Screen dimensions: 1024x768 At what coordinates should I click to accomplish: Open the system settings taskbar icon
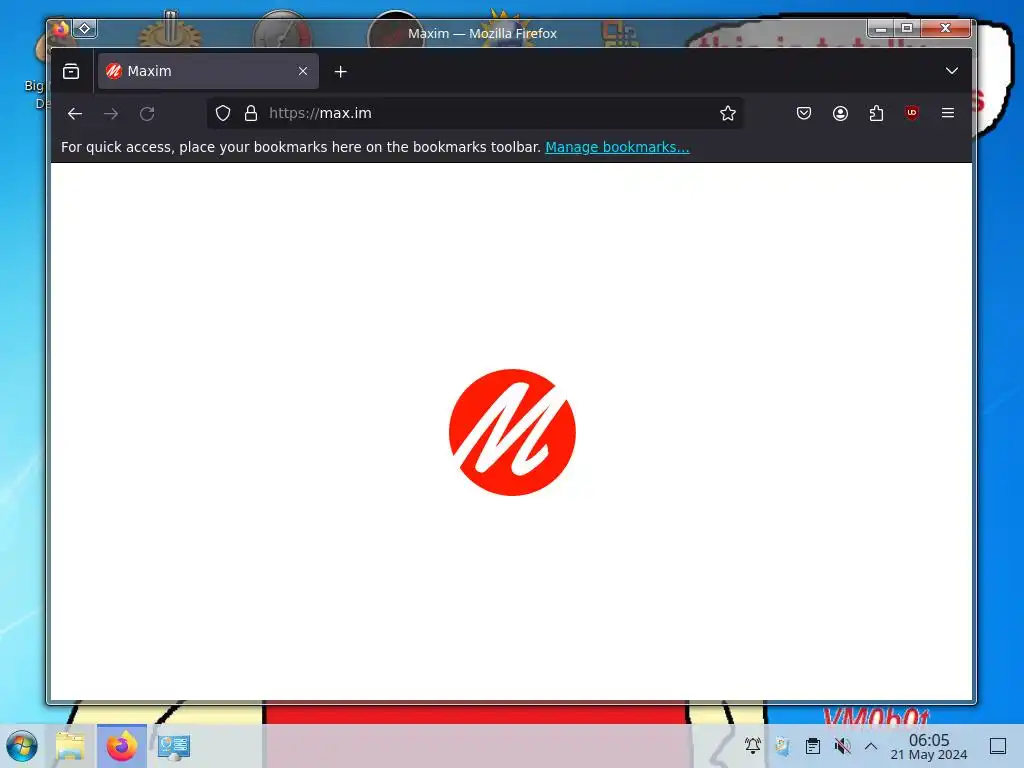(174, 746)
